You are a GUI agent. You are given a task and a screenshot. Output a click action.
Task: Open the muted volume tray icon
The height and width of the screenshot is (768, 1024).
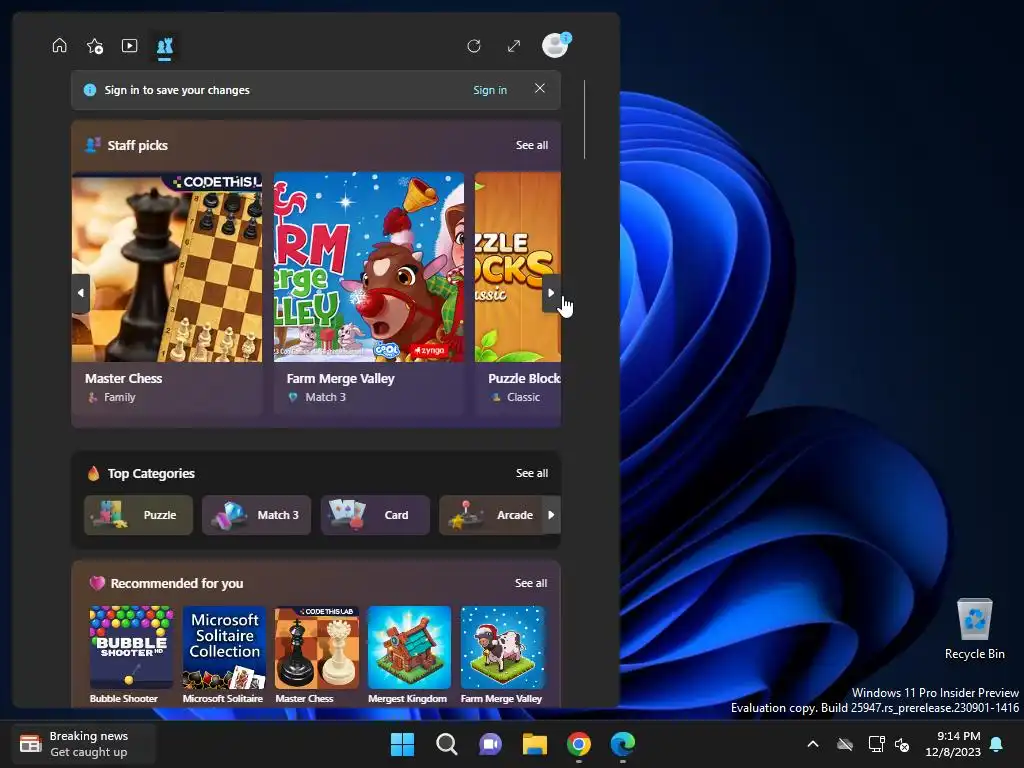tap(902, 744)
